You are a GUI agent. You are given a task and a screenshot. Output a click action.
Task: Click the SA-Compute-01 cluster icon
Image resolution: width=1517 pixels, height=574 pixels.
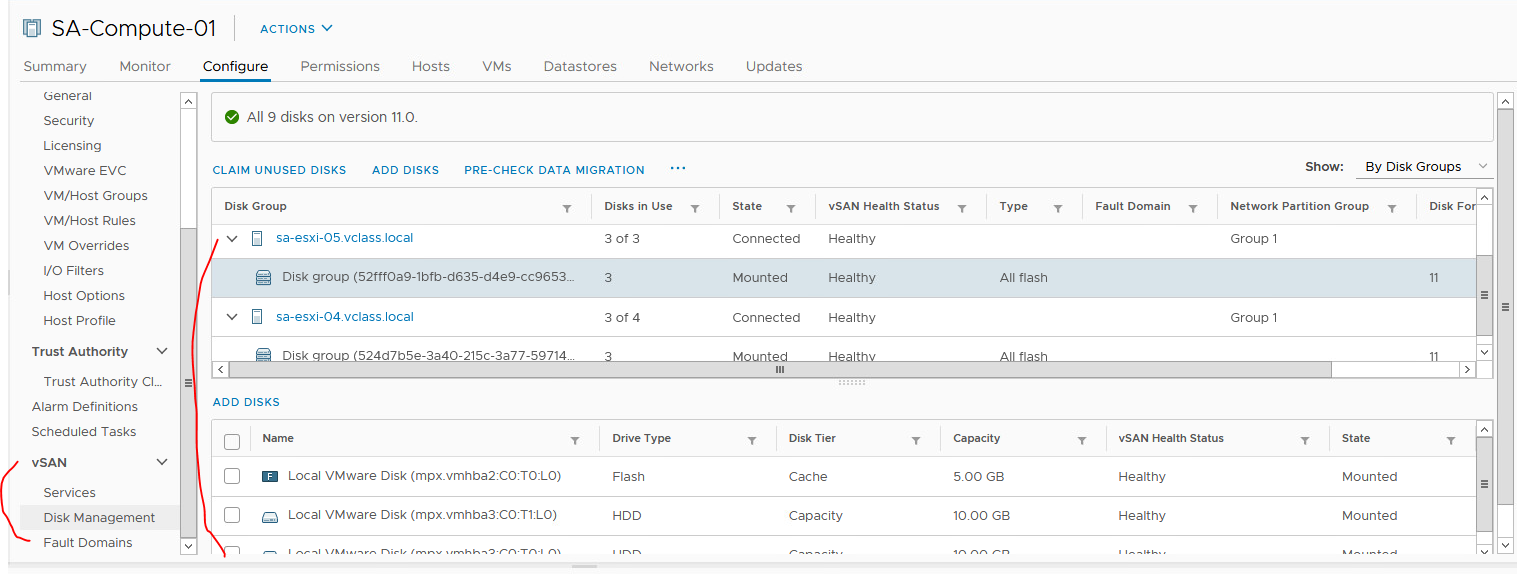tap(33, 28)
